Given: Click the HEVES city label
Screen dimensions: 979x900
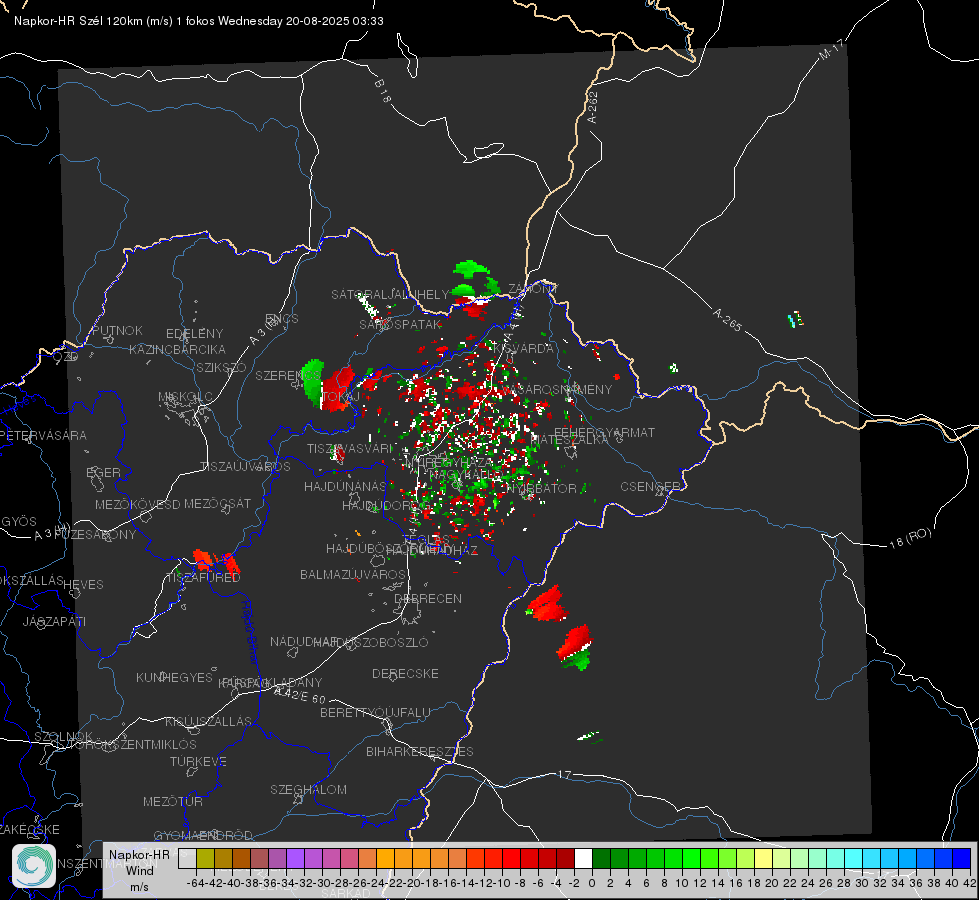Looking at the screenshot, I should coord(83,585).
